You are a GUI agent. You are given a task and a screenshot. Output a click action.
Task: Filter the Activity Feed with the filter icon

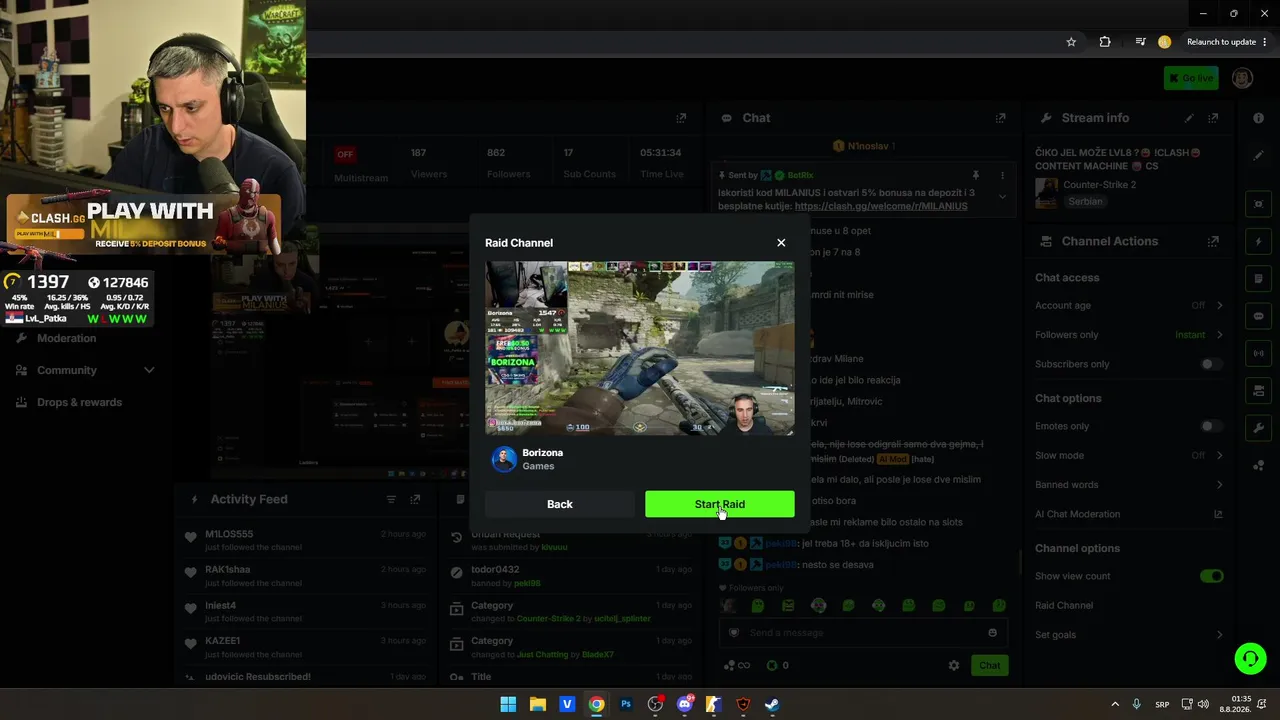click(x=391, y=499)
